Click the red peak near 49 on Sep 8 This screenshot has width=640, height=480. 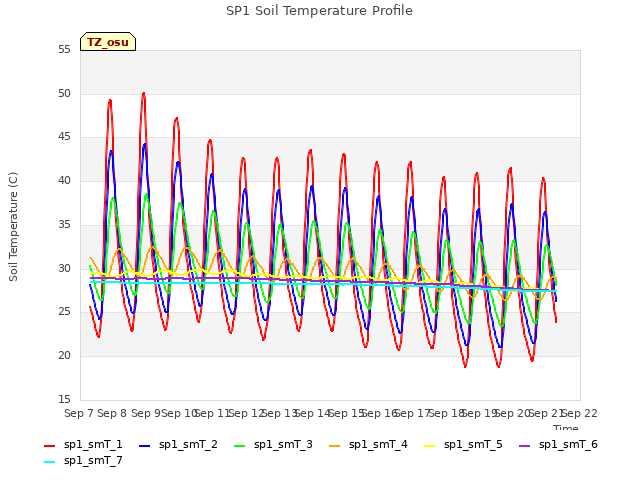pos(110,101)
